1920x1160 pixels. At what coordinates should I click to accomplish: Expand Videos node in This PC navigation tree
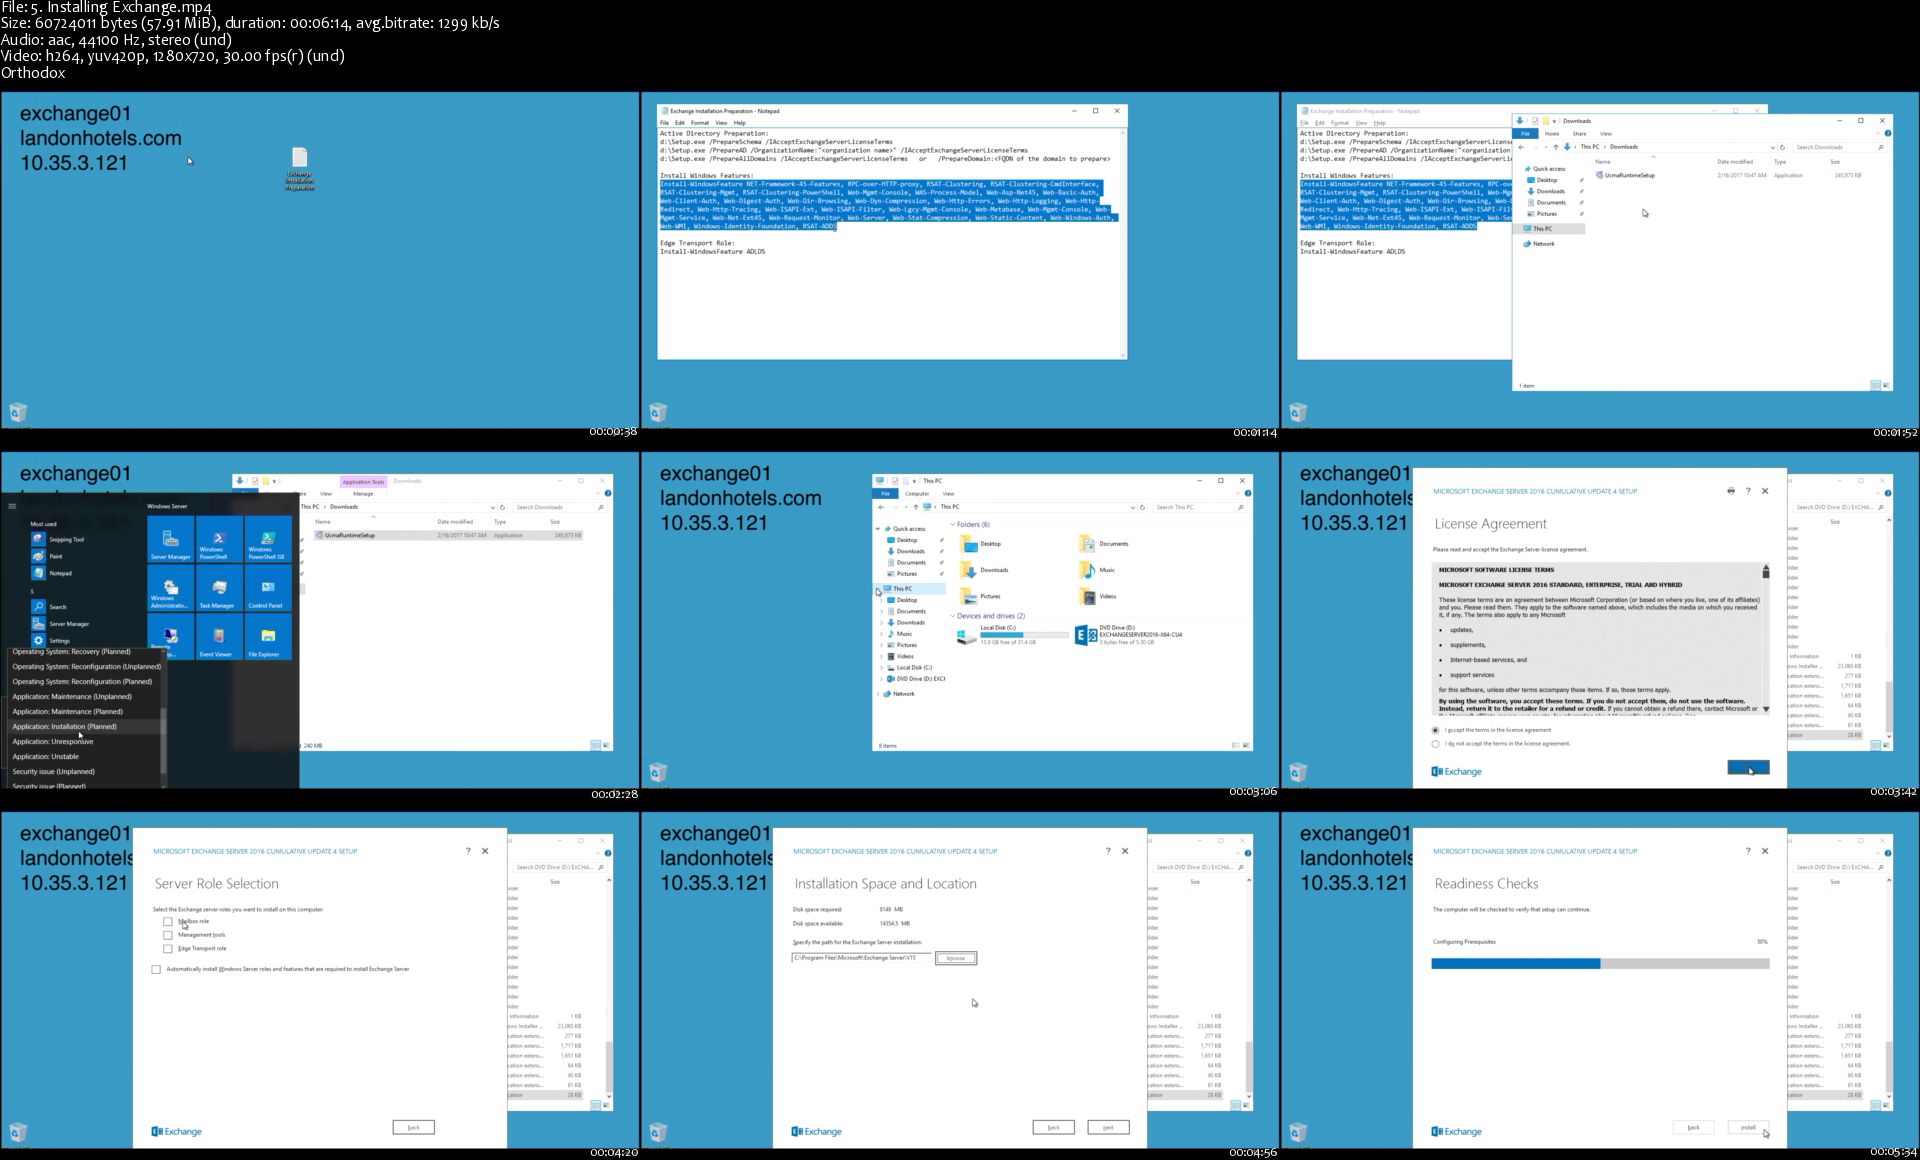click(881, 656)
